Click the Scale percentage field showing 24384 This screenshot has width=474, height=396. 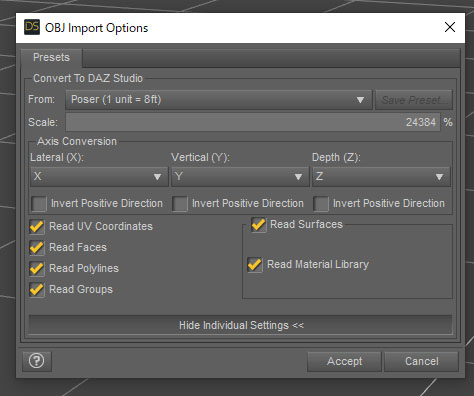(x=253, y=122)
